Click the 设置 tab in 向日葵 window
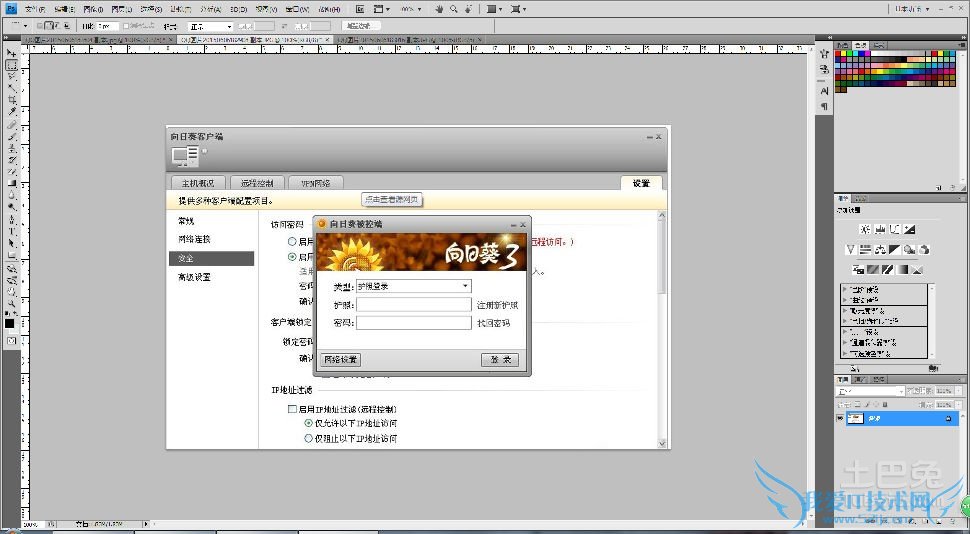This screenshot has width=970, height=534. point(641,183)
